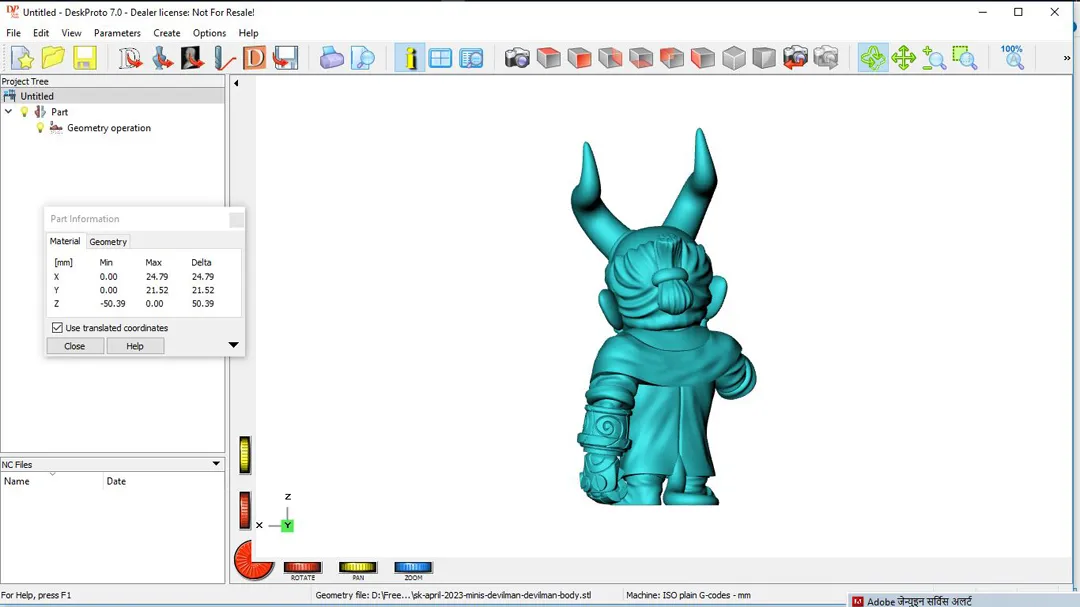Toggle the light bulb for Geometry operation
Viewport: 1080px width, 607px height.
(40, 127)
